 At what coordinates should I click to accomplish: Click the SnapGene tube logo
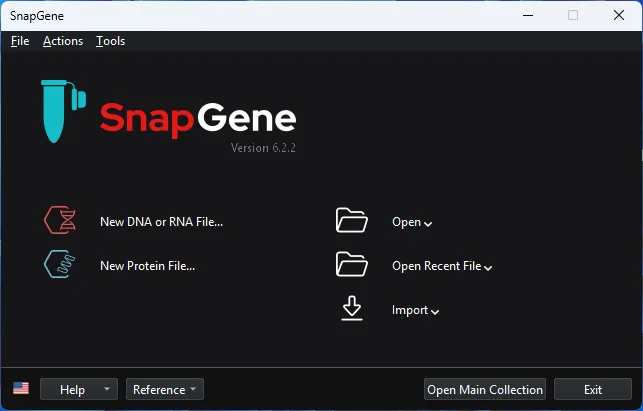pyautogui.click(x=64, y=111)
